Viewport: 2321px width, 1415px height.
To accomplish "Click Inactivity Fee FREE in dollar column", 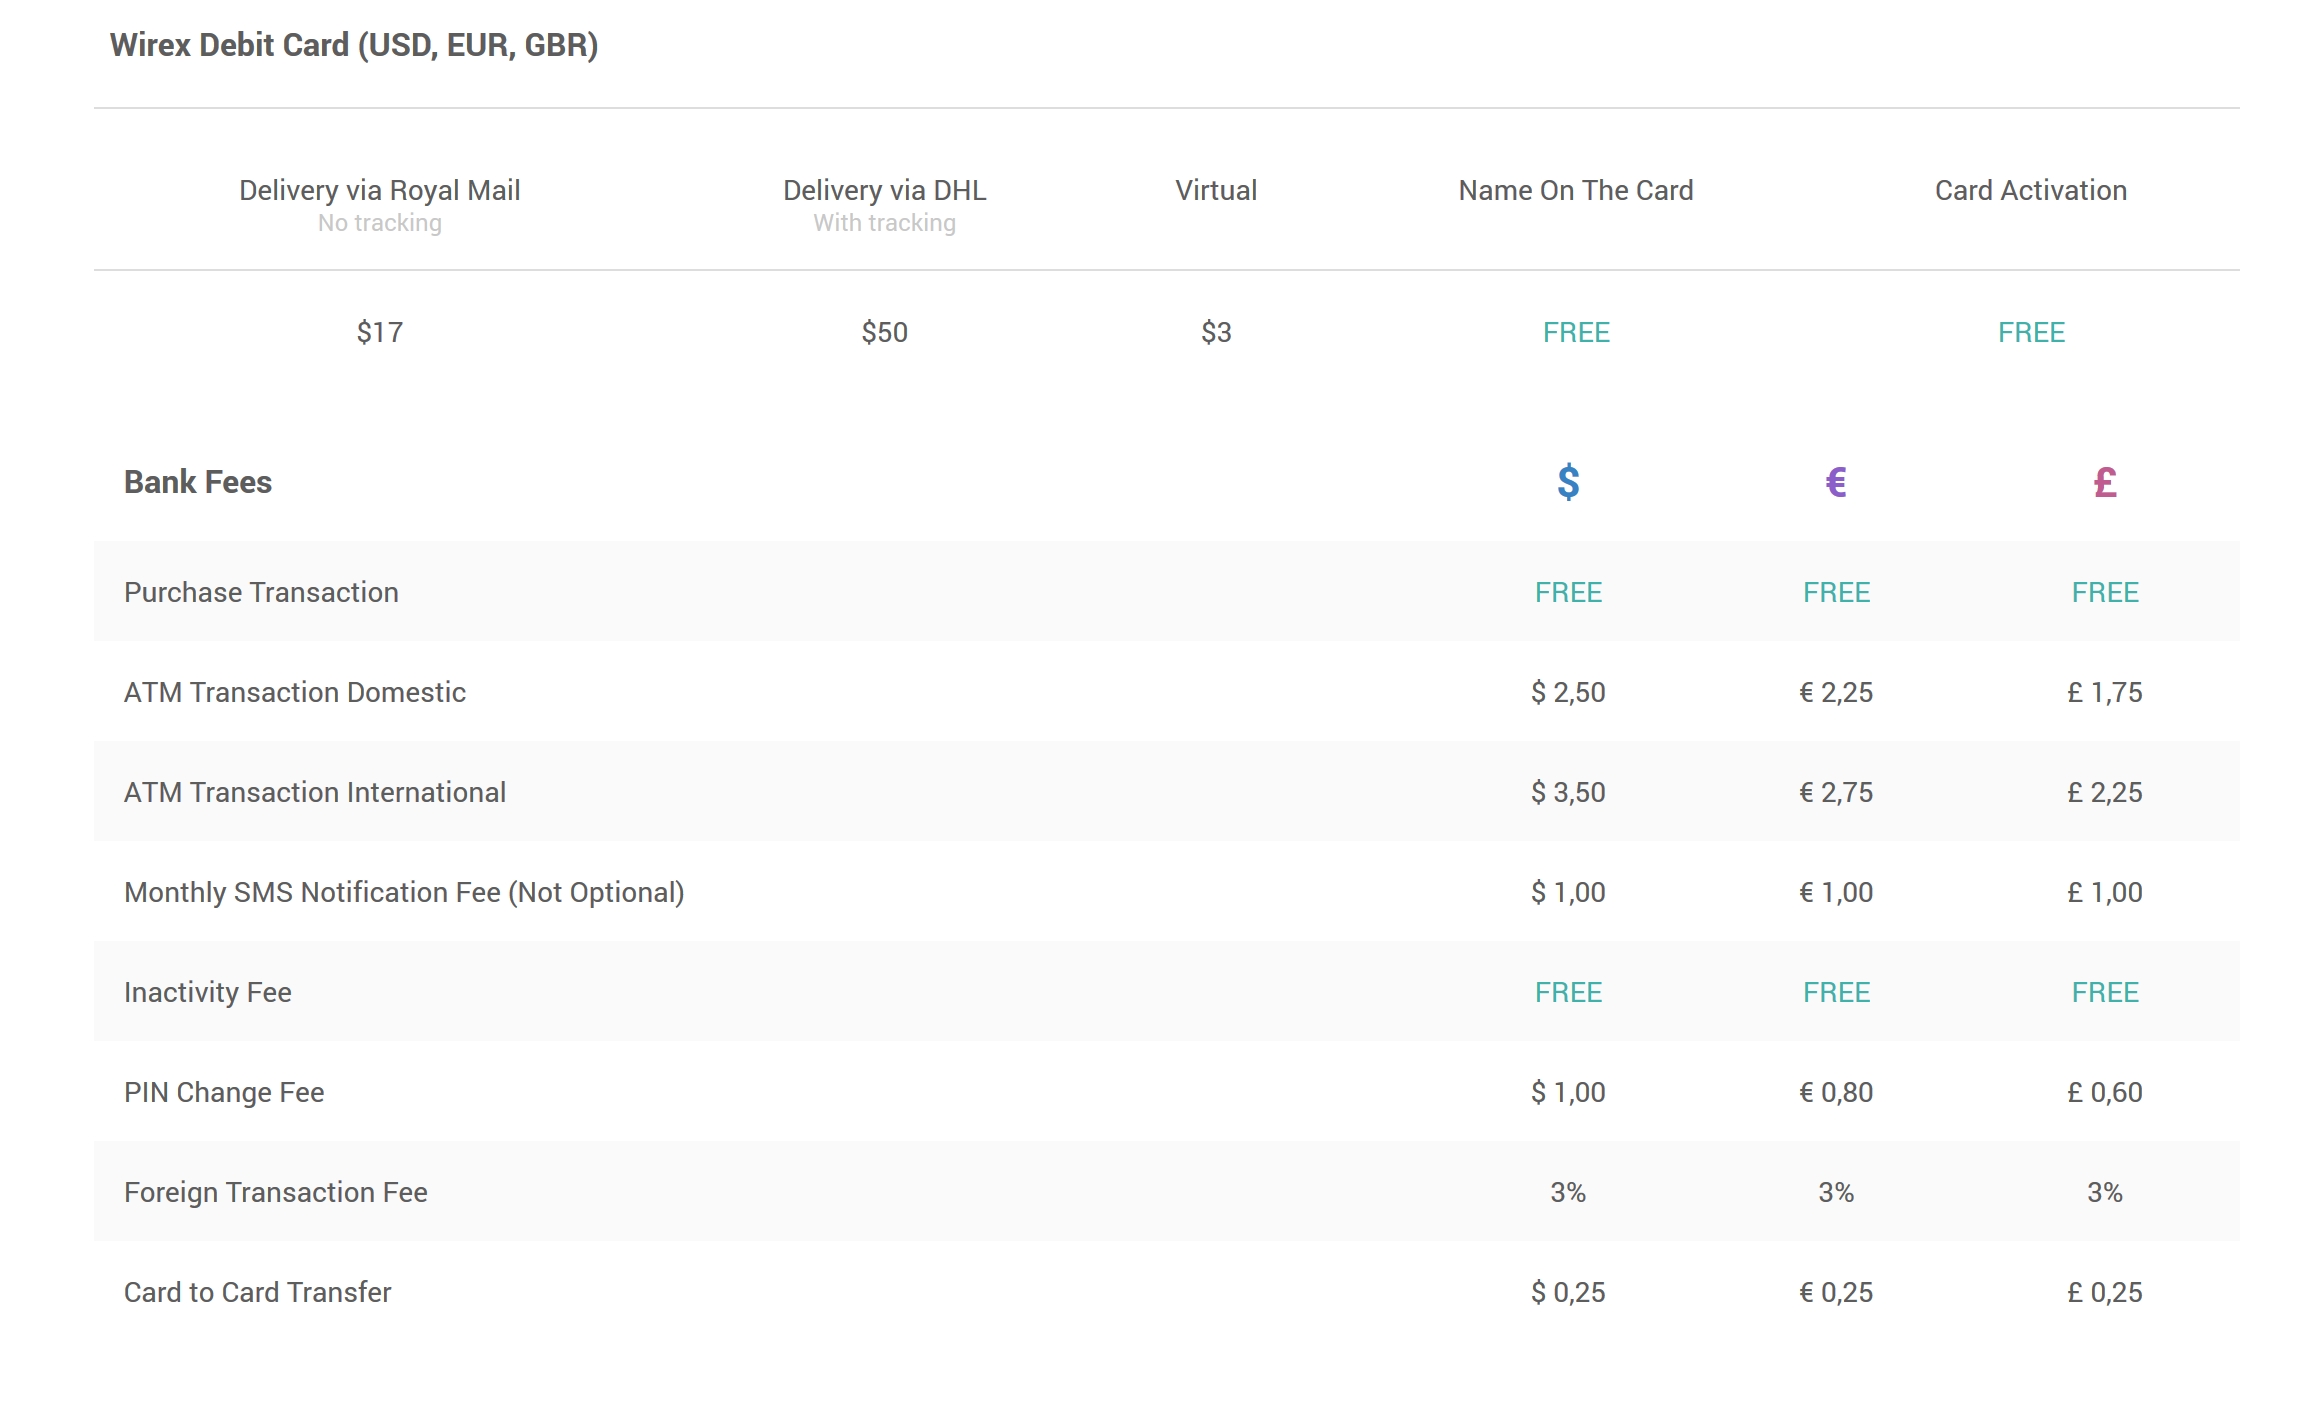I will click(1568, 992).
